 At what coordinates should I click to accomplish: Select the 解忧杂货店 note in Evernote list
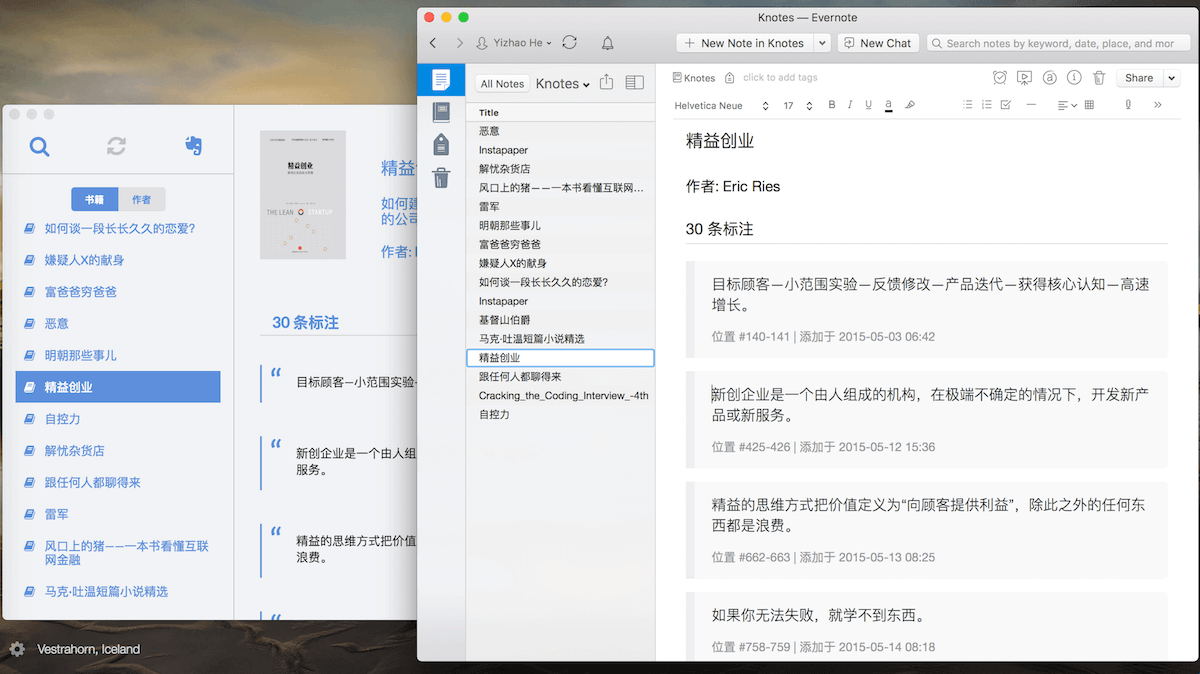[561, 169]
